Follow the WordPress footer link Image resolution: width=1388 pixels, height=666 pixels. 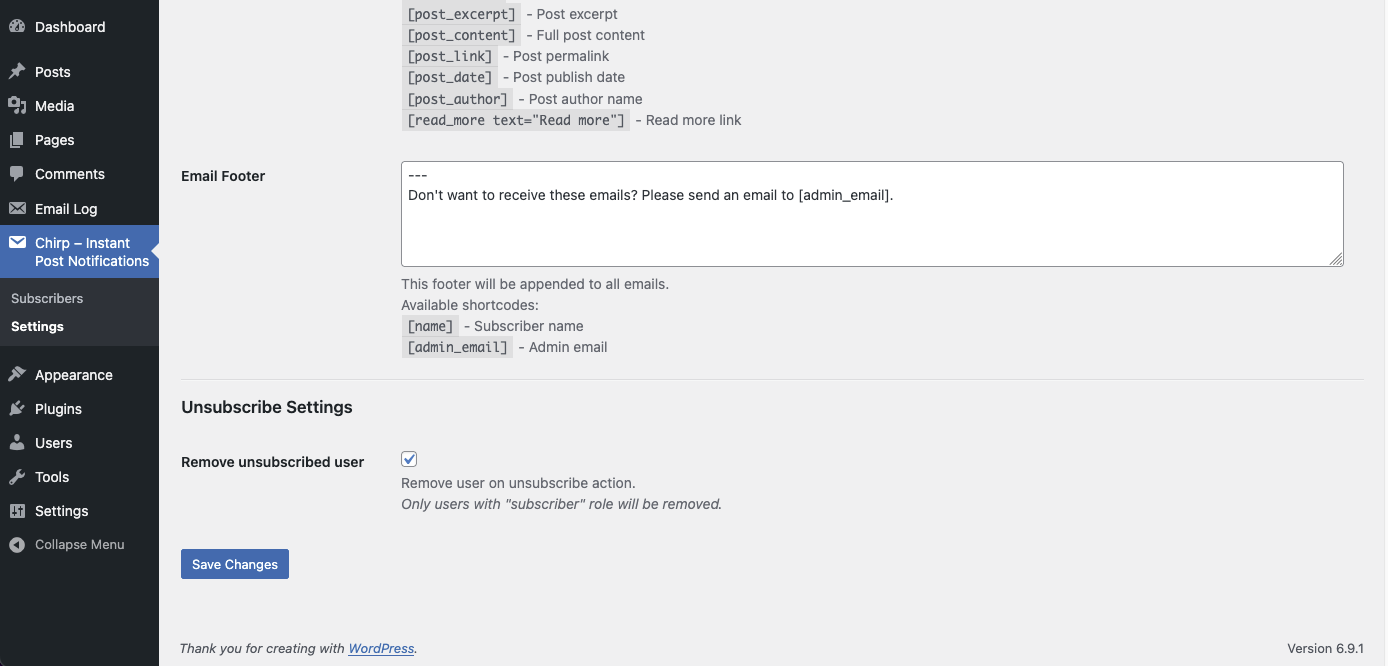point(381,648)
